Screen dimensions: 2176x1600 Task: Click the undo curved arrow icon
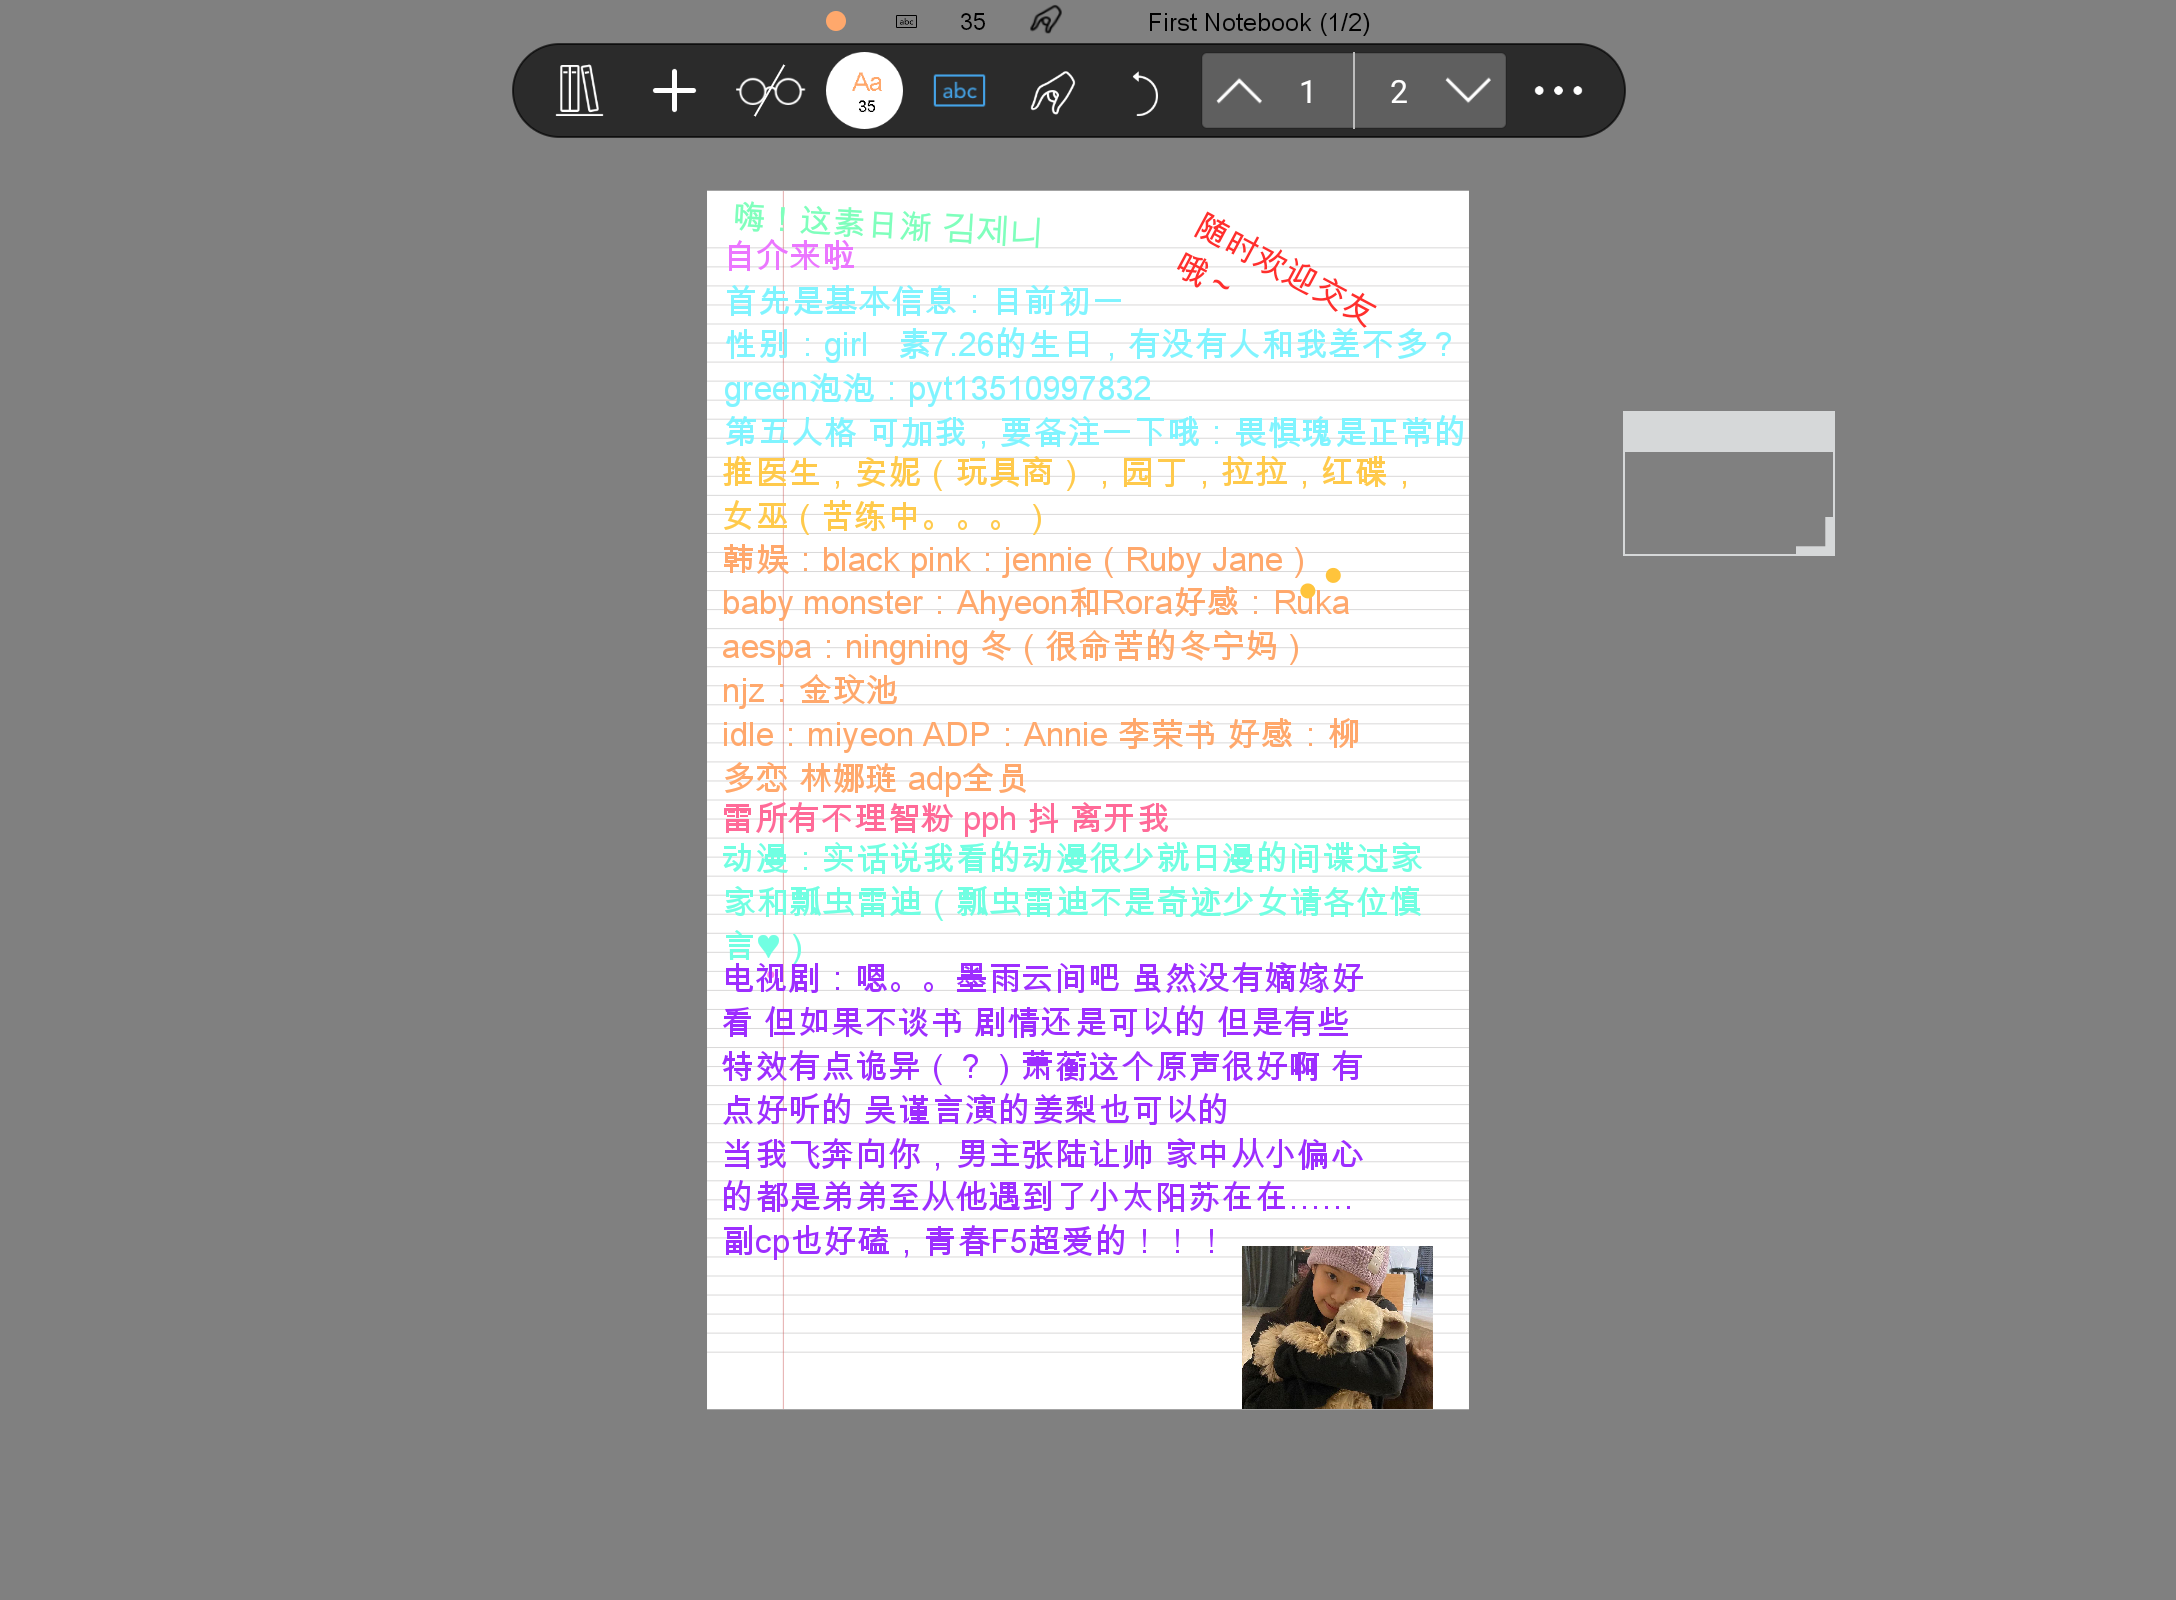click(1144, 93)
